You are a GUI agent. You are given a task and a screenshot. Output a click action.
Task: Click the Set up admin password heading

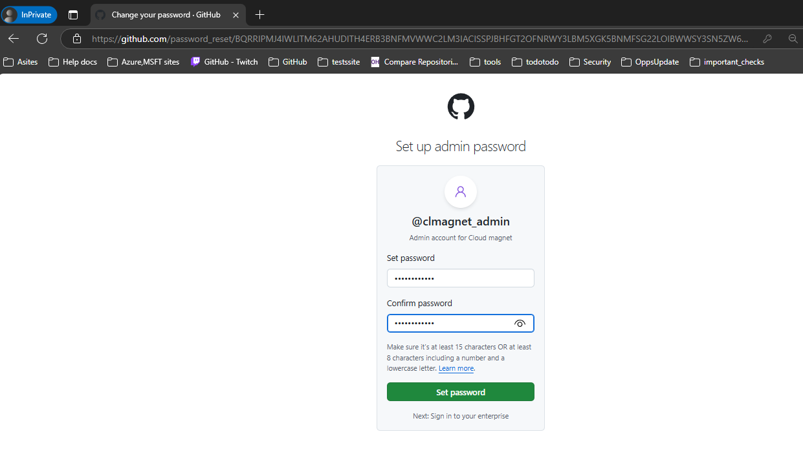[460, 146]
